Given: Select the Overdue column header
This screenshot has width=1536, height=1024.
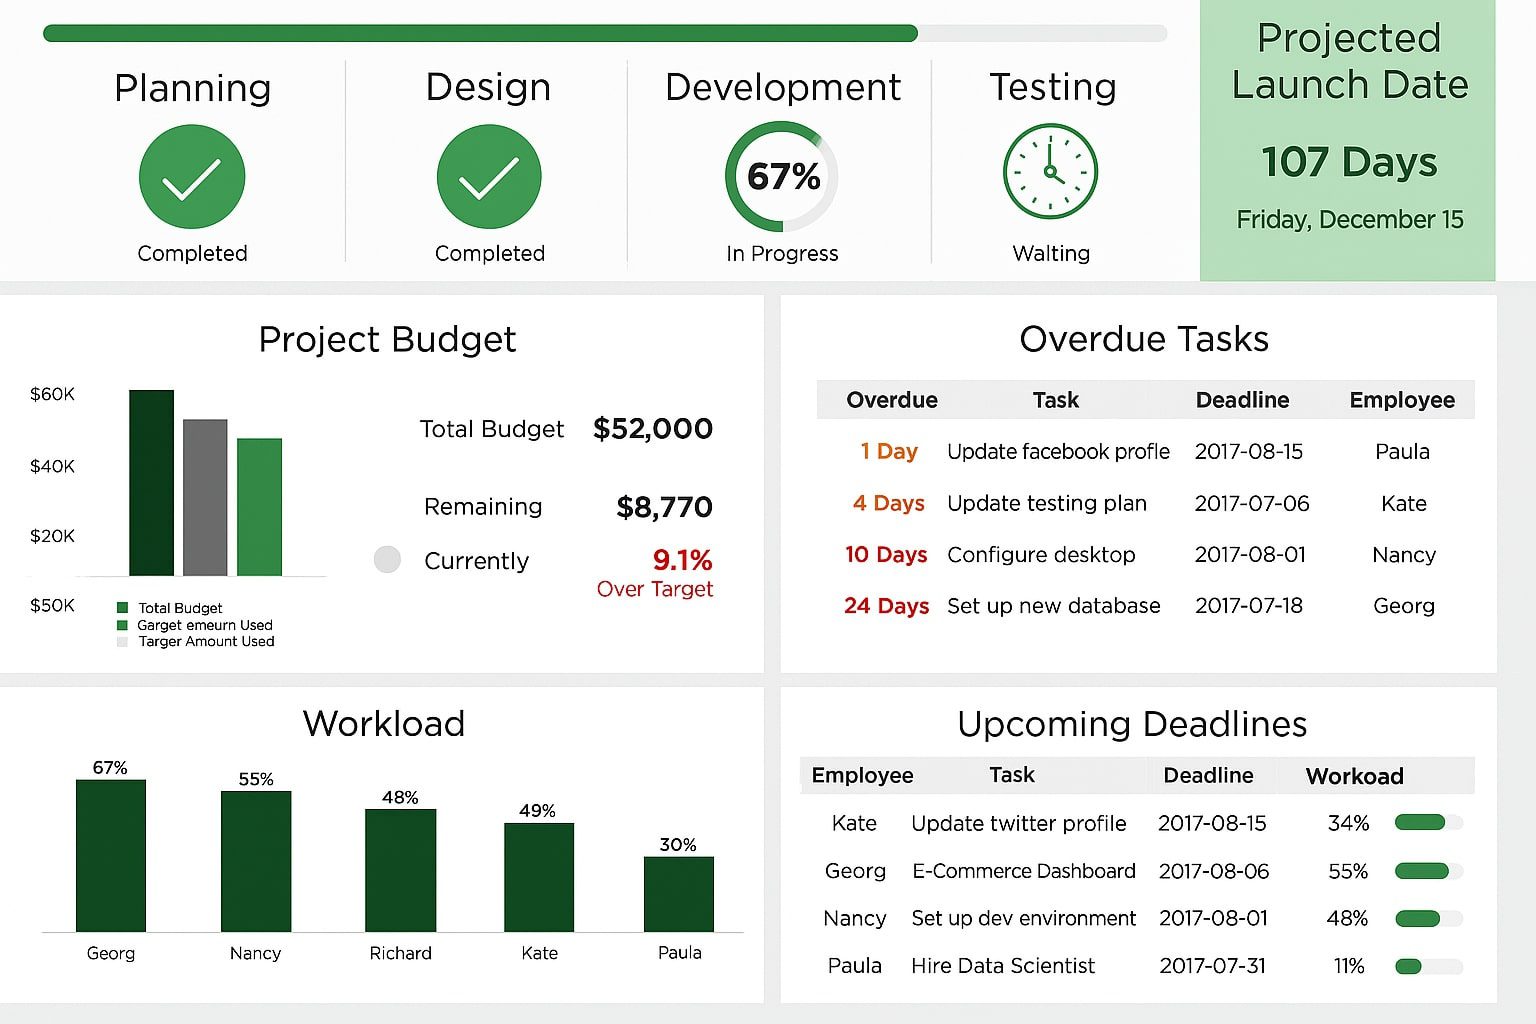Looking at the screenshot, I should pos(891,400).
